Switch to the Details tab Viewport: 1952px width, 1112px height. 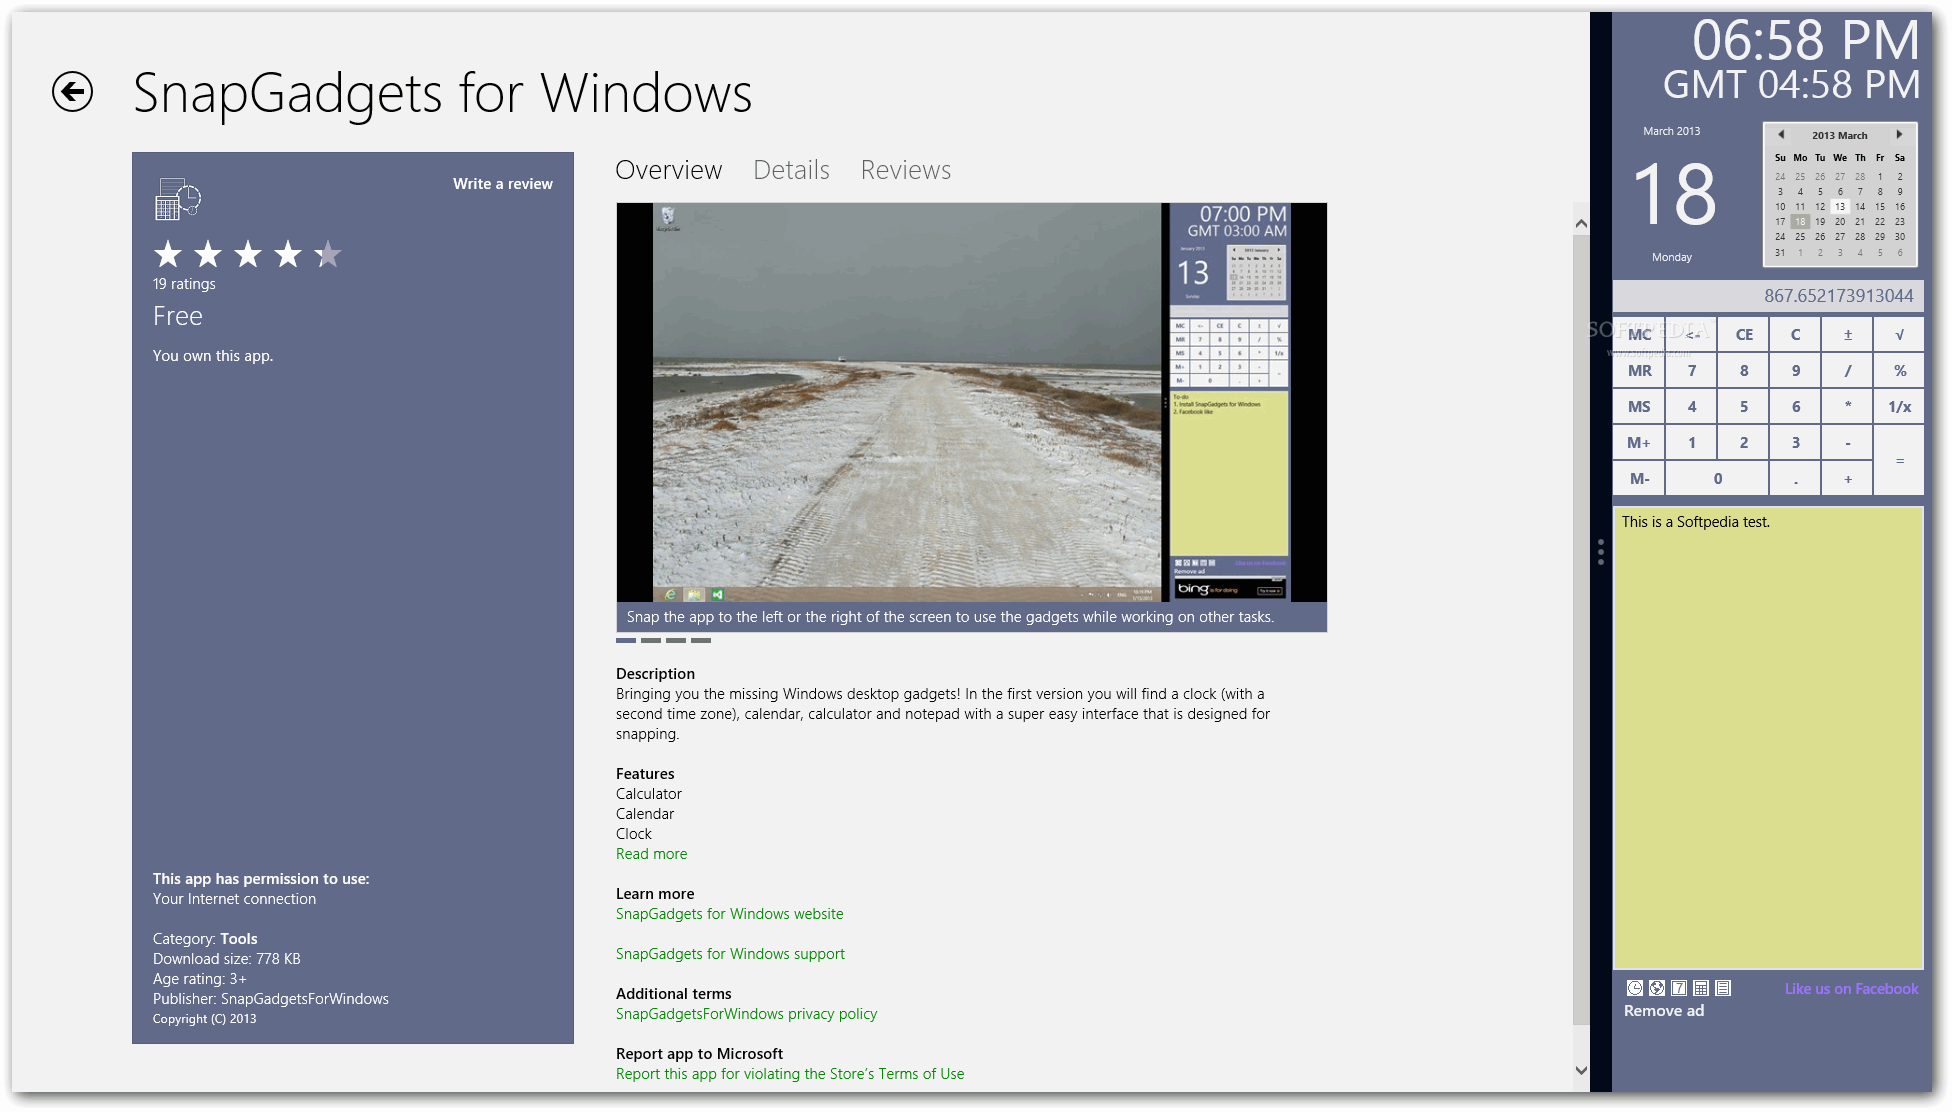point(791,170)
